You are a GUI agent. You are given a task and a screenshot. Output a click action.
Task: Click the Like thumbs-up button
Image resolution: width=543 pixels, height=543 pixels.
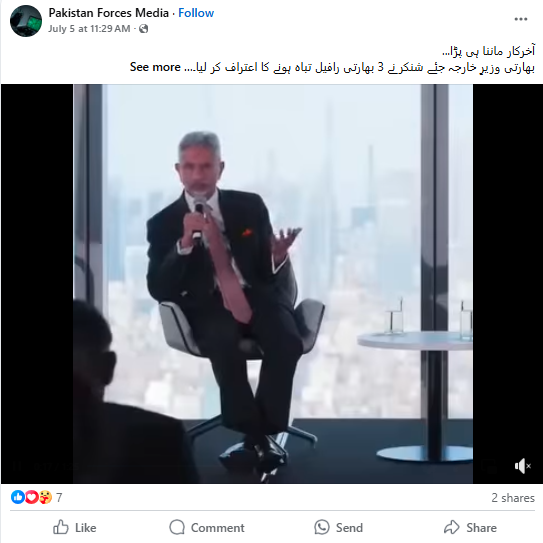point(75,527)
